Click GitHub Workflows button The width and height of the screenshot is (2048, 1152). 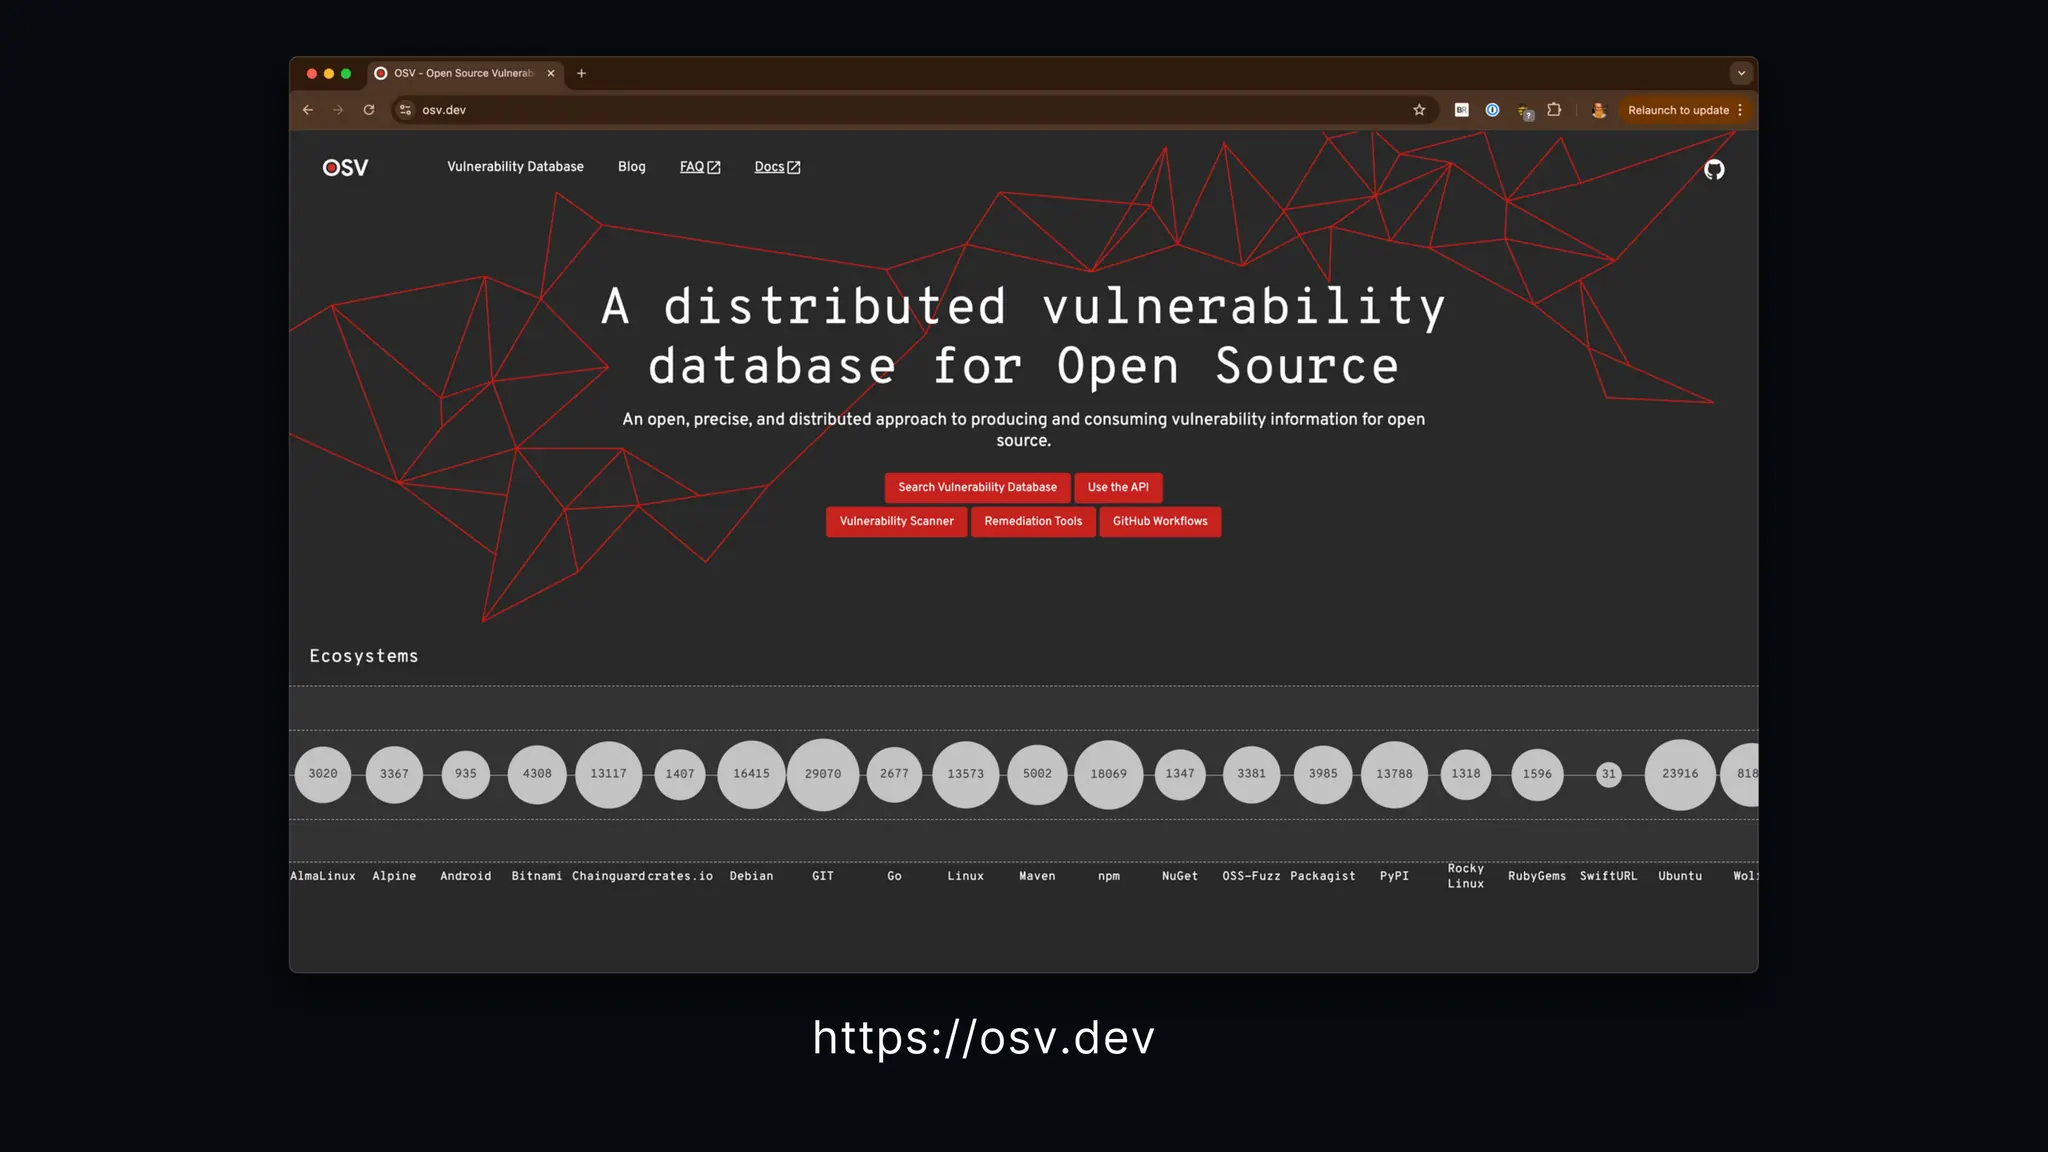(x=1160, y=521)
